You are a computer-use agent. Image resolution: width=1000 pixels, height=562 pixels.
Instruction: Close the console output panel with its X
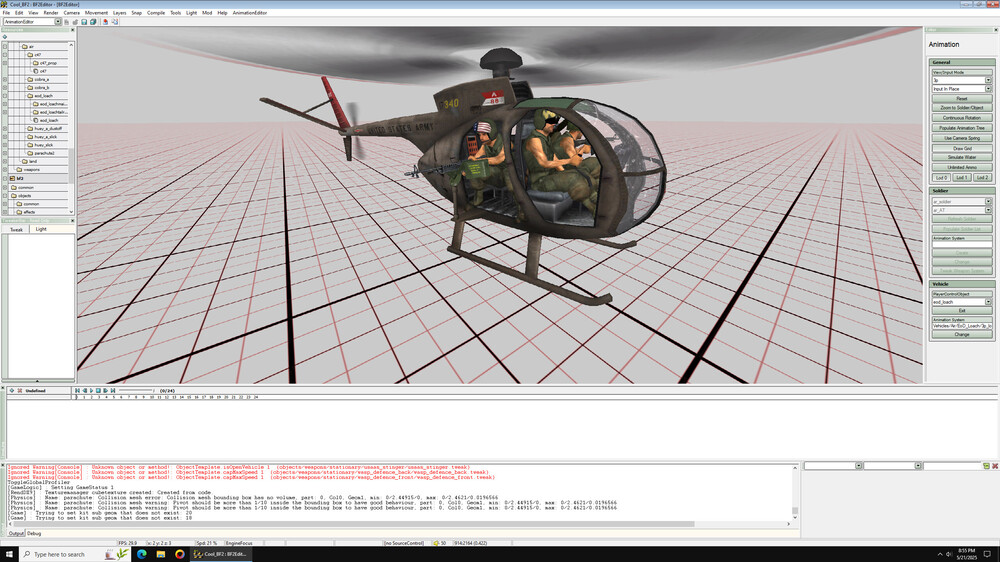3,466
